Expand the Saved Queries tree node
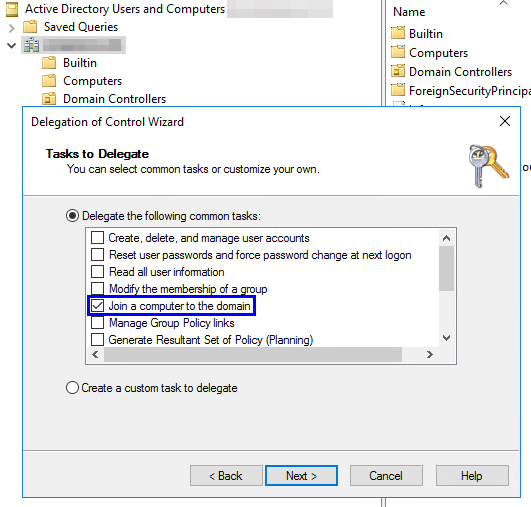This screenshot has width=531, height=507. (x=12, y=28)
